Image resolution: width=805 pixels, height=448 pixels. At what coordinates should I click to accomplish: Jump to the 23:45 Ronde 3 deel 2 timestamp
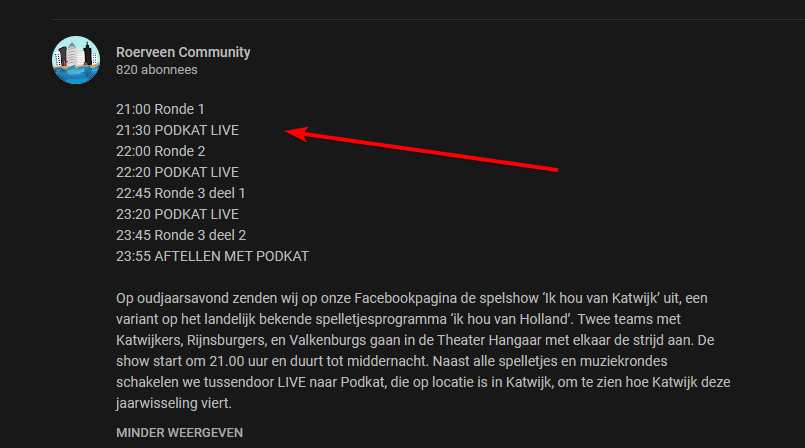(x=181, y=236)
